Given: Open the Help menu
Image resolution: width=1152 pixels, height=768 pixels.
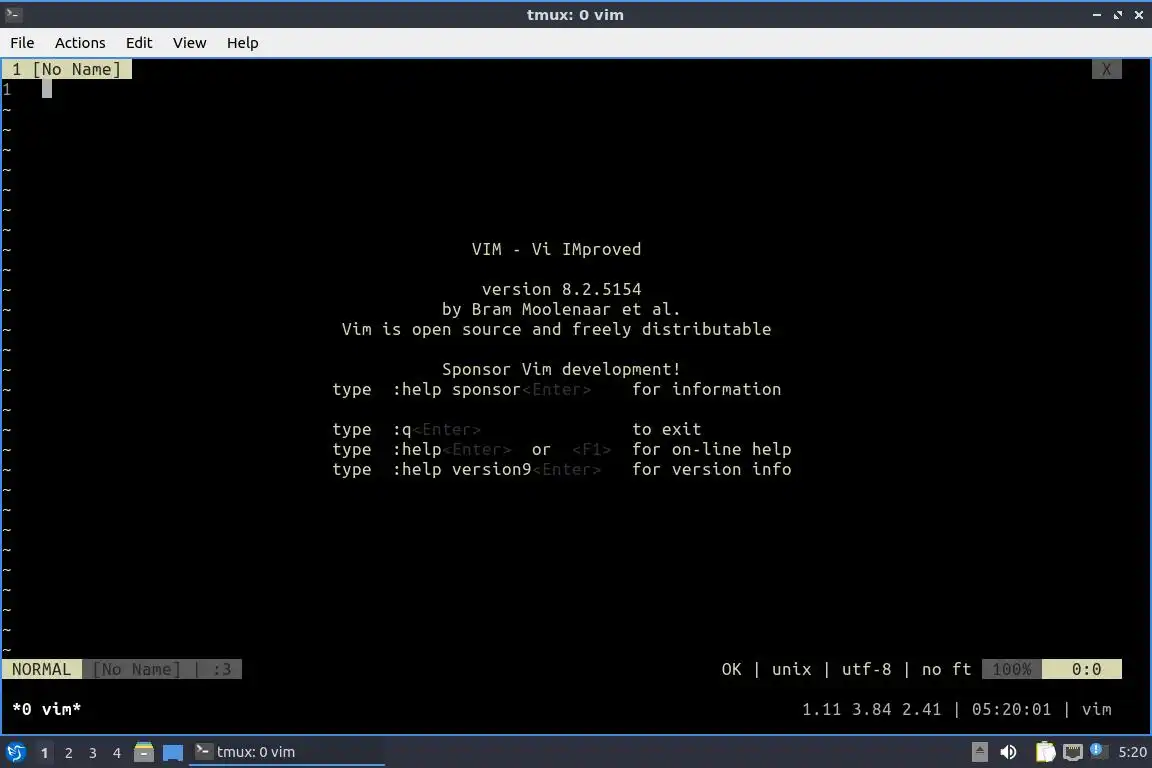Looking at the screenshot, I should [242, 43].
